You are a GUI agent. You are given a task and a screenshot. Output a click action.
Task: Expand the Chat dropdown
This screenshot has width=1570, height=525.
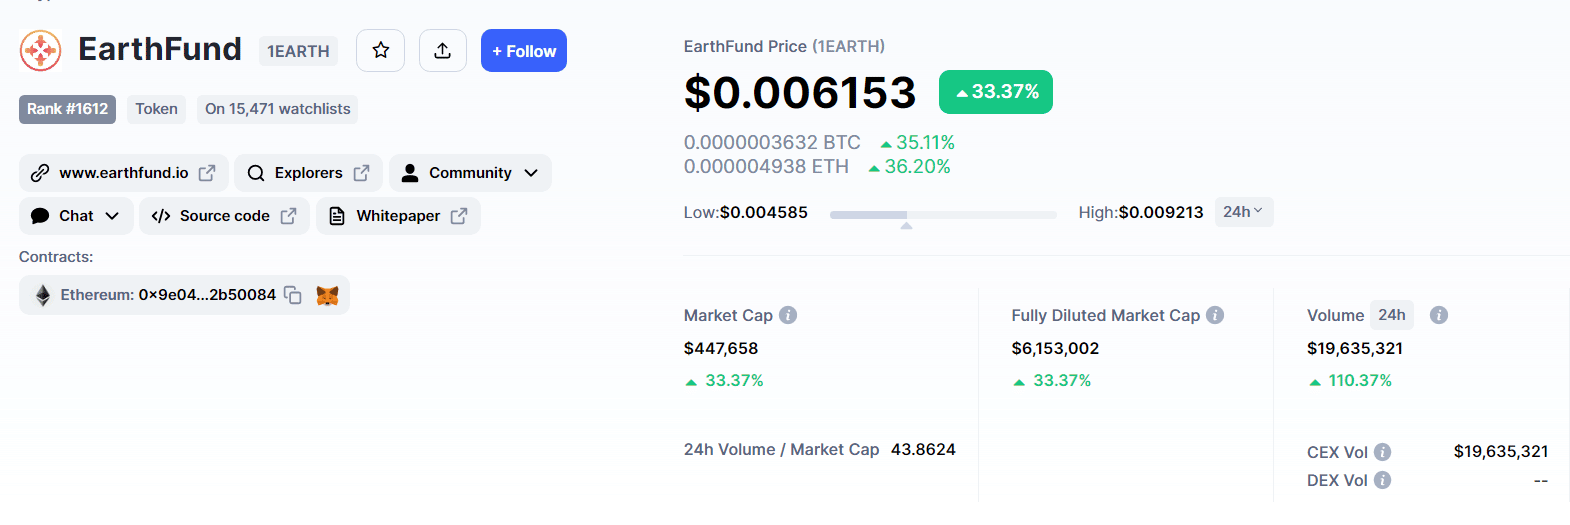[x=76, y=216]
